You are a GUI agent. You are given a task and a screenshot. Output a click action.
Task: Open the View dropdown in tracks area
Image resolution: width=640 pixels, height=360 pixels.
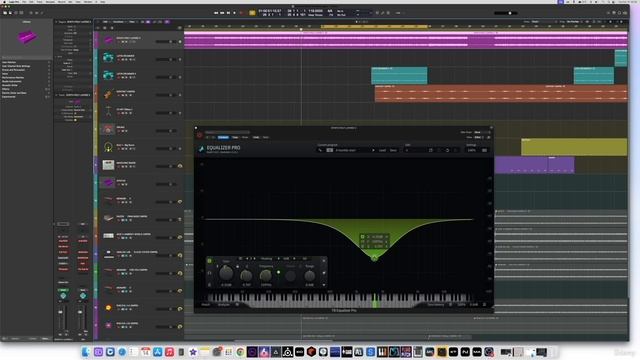133,22
